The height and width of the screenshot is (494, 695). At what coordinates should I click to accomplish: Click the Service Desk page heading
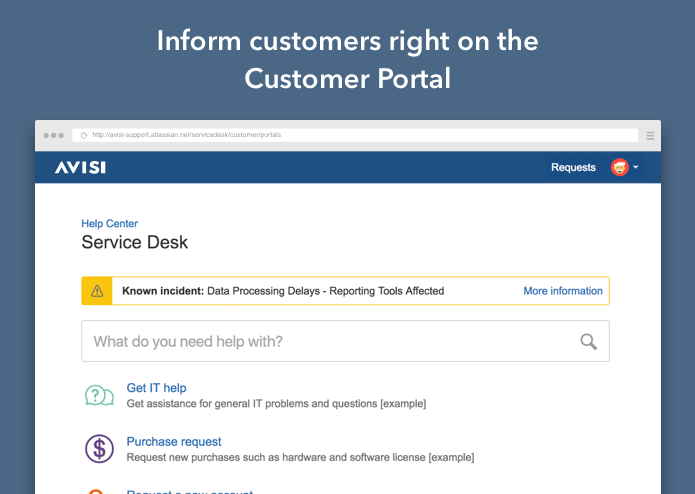134,242
